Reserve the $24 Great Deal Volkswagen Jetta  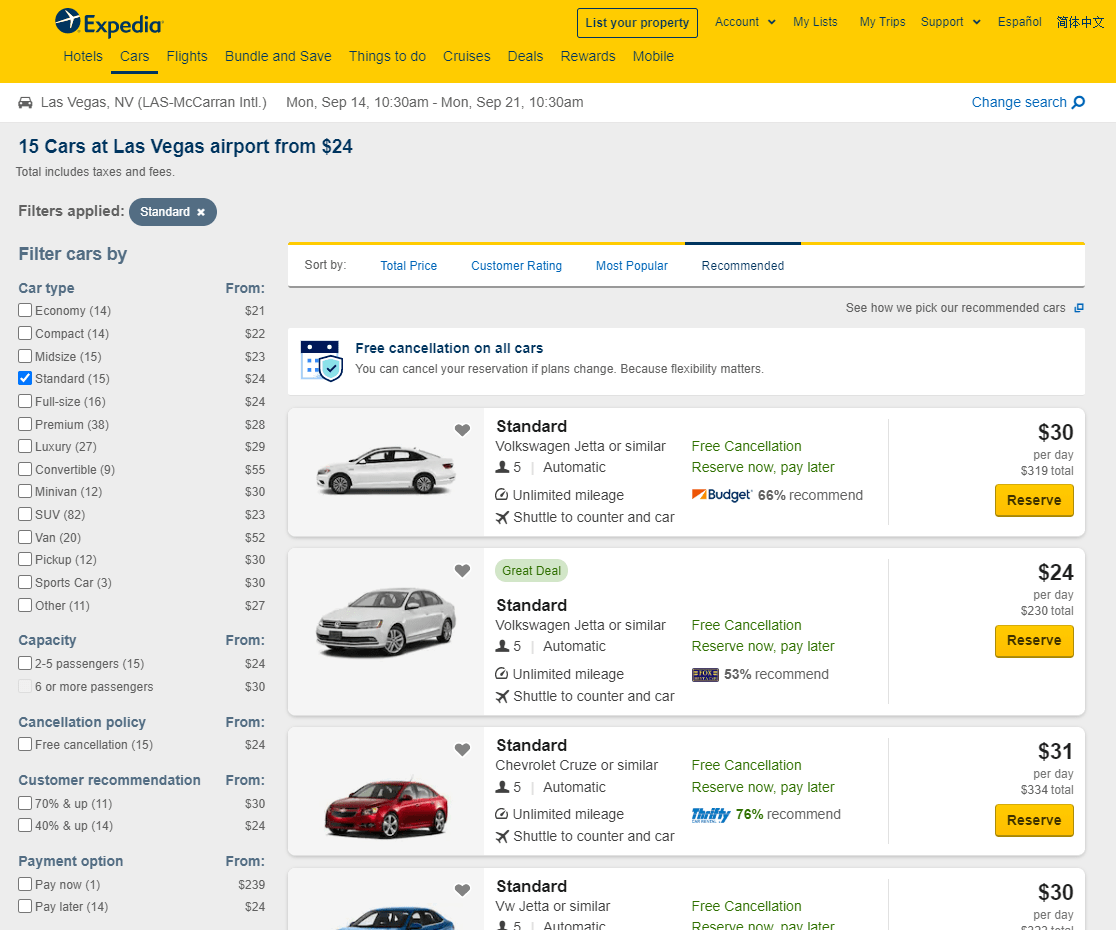click(x=1034, y=640)
